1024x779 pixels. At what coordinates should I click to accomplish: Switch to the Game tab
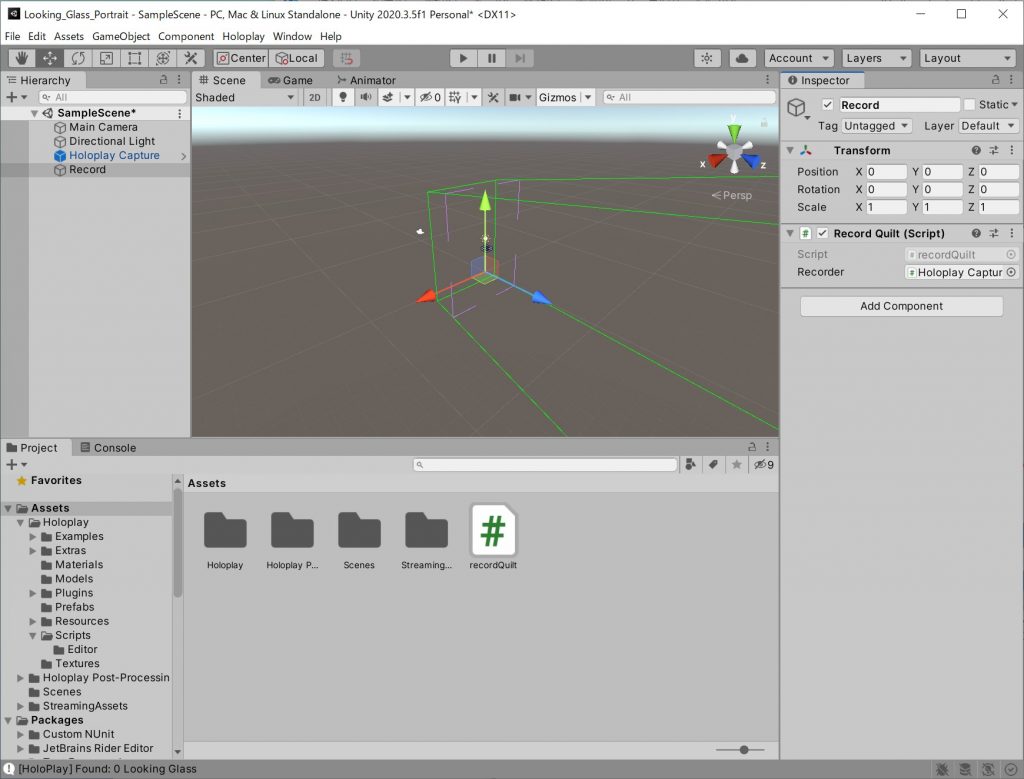(290, 80)
